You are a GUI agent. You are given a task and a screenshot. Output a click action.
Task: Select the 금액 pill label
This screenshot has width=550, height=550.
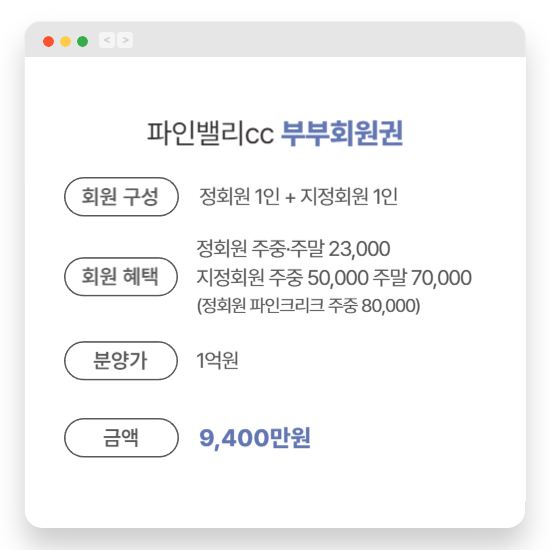click(x=121, y=438)
